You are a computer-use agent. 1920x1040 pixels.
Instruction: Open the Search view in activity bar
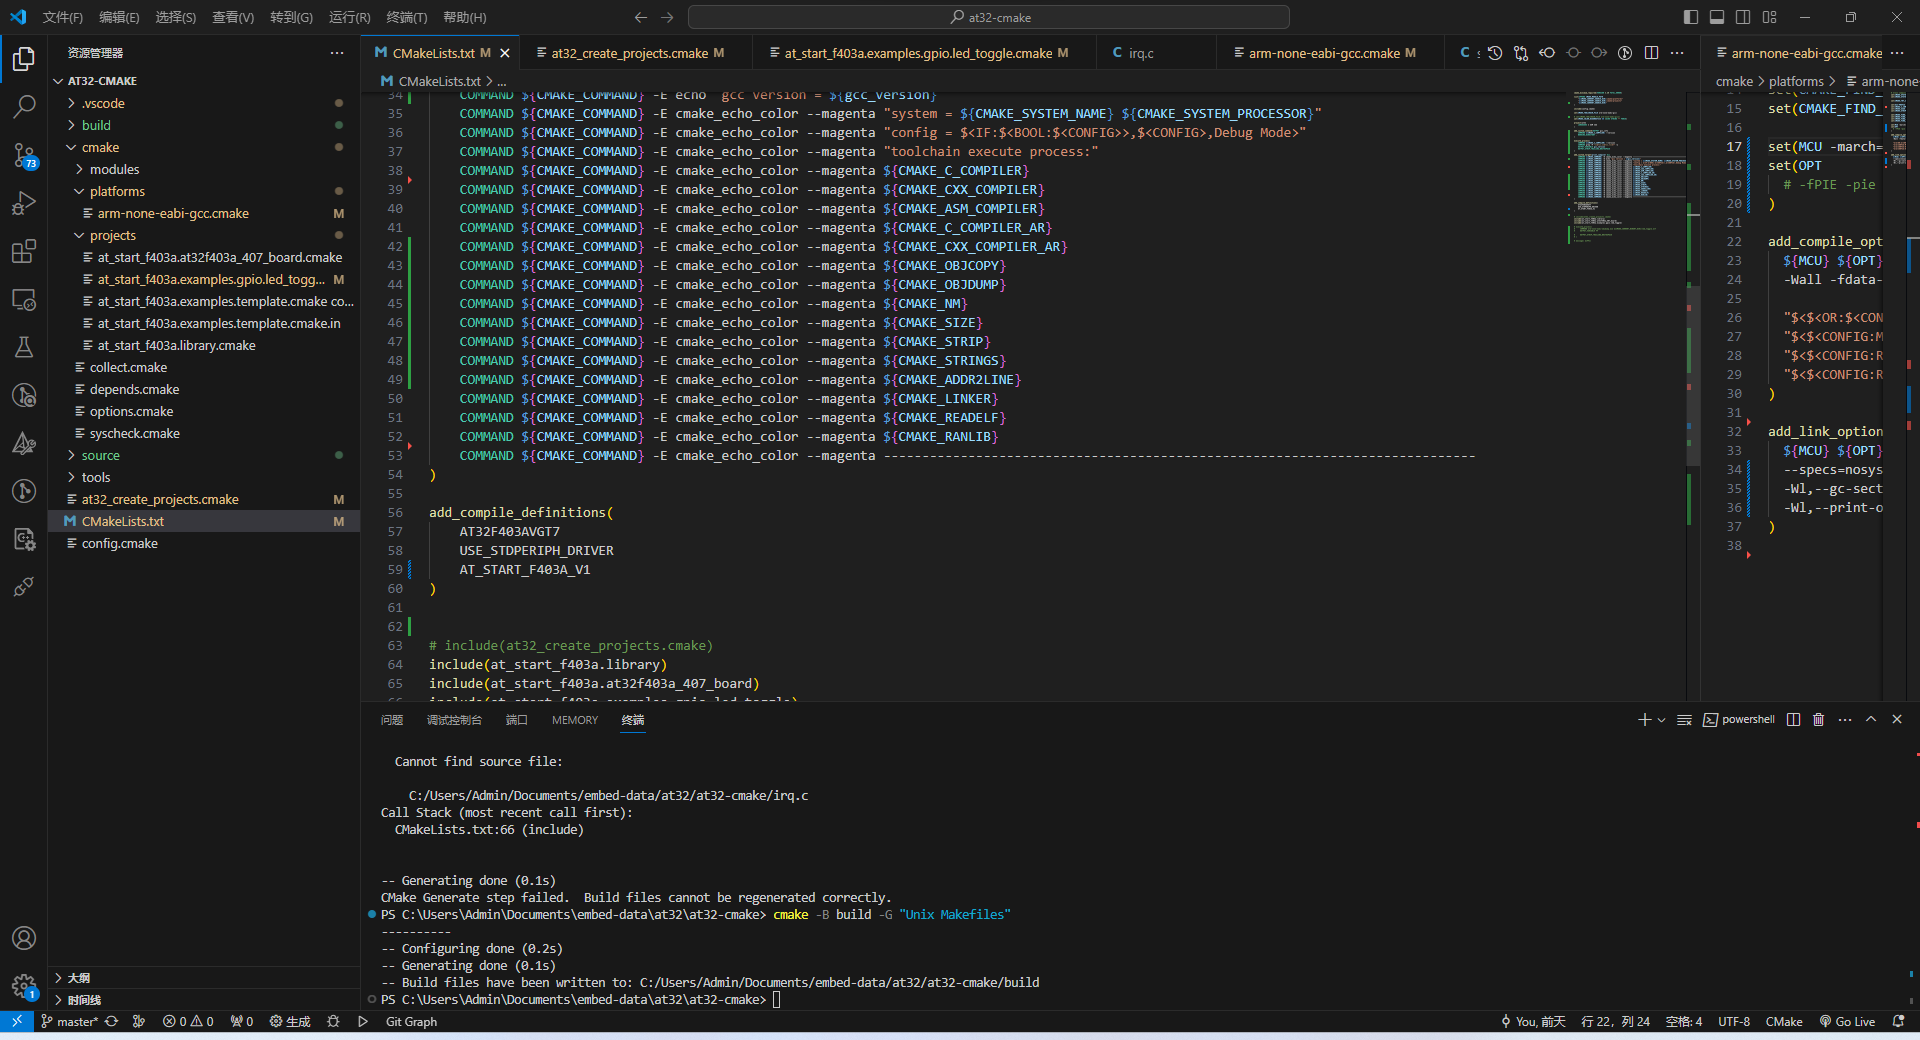pos(24,106)
